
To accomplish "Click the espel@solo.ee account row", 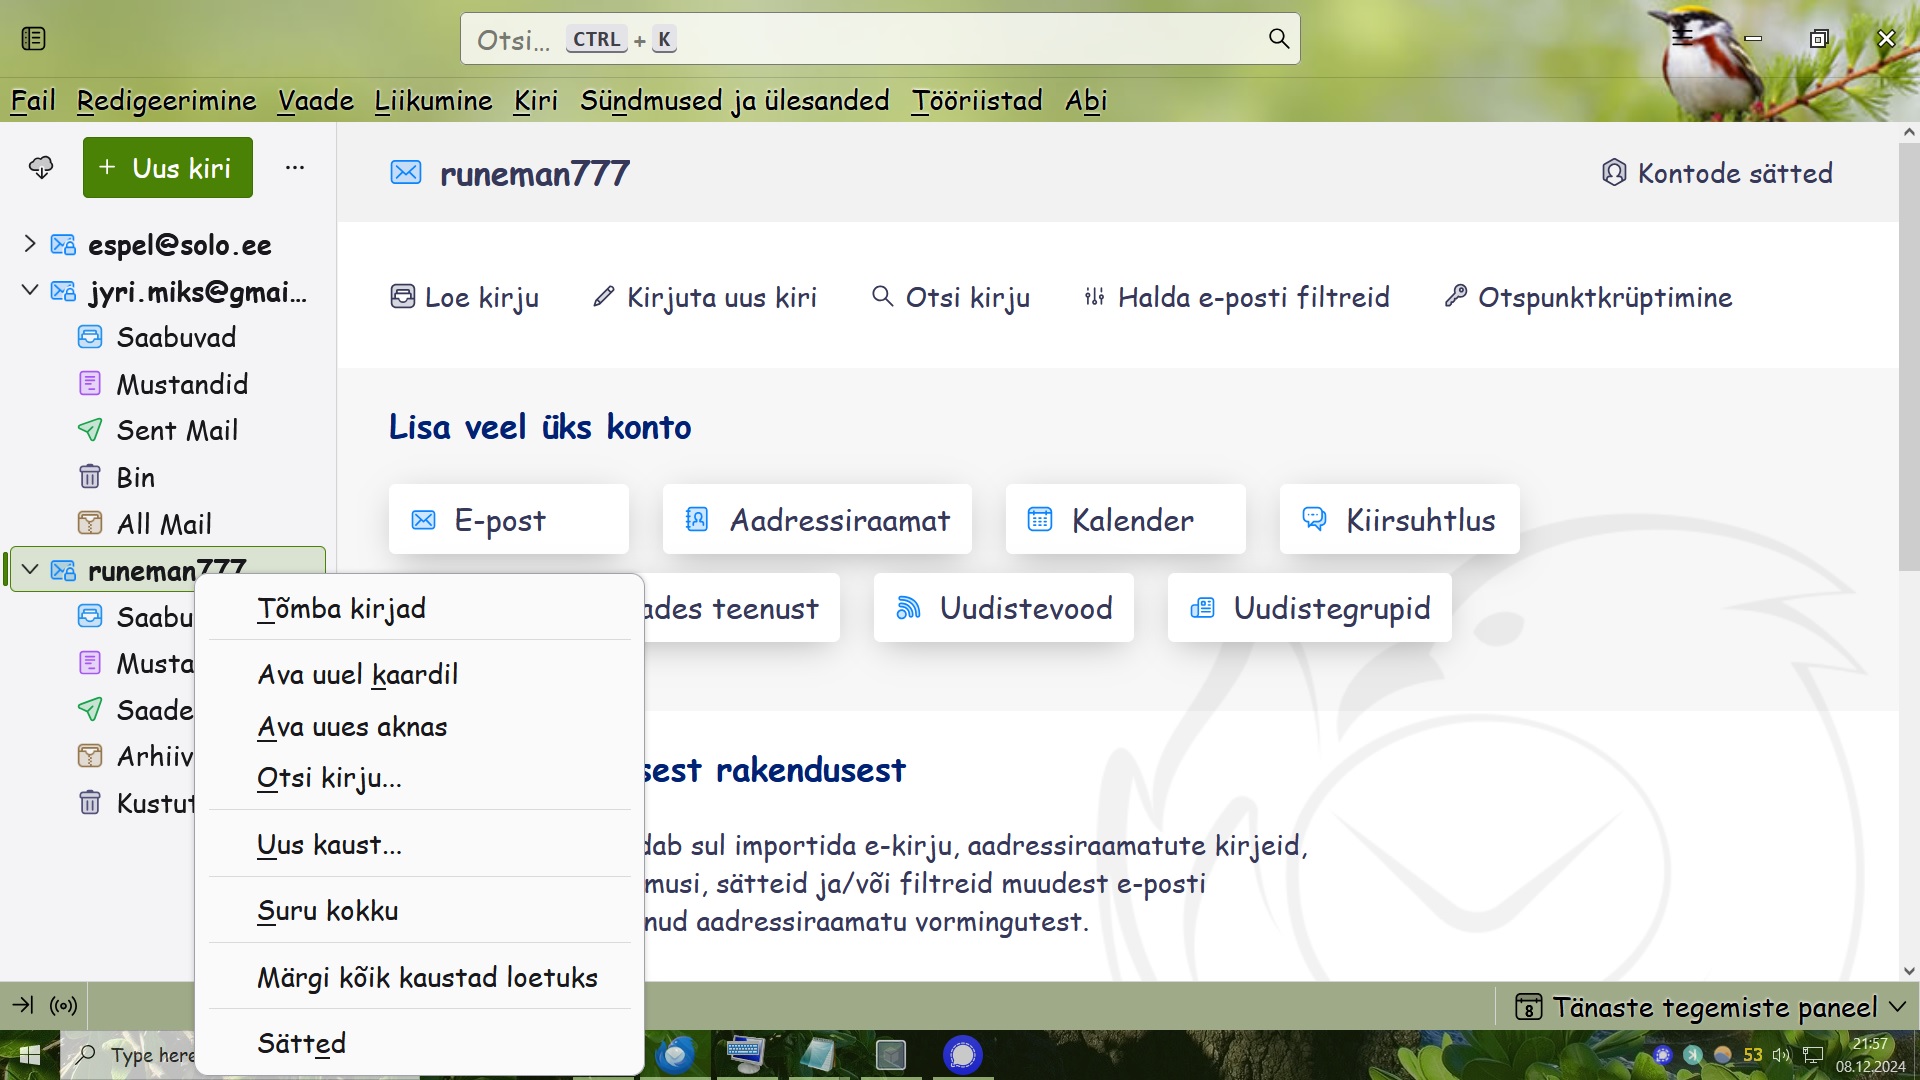I will pyautogui.click(x=168, y=244).
